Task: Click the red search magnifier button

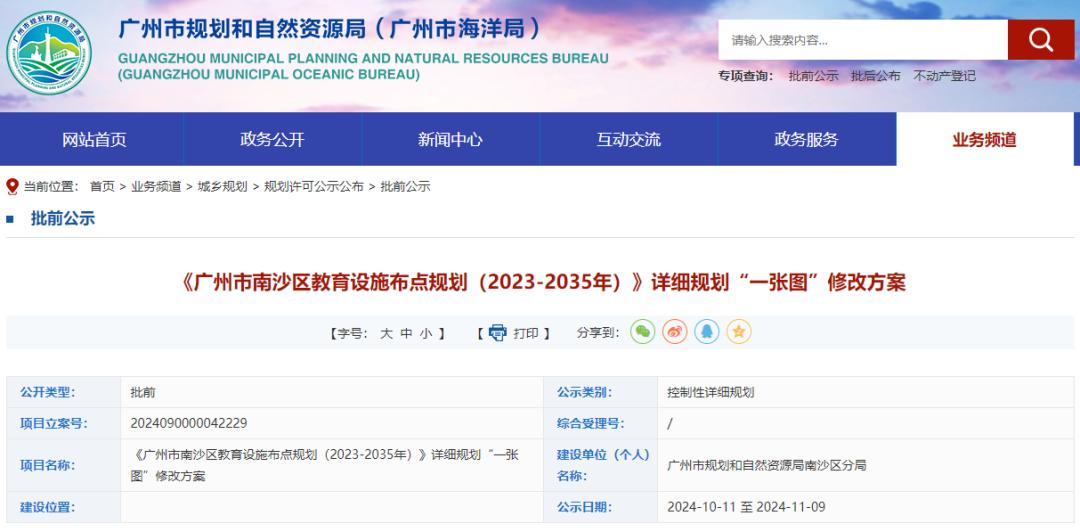Action: point(1040,40)
